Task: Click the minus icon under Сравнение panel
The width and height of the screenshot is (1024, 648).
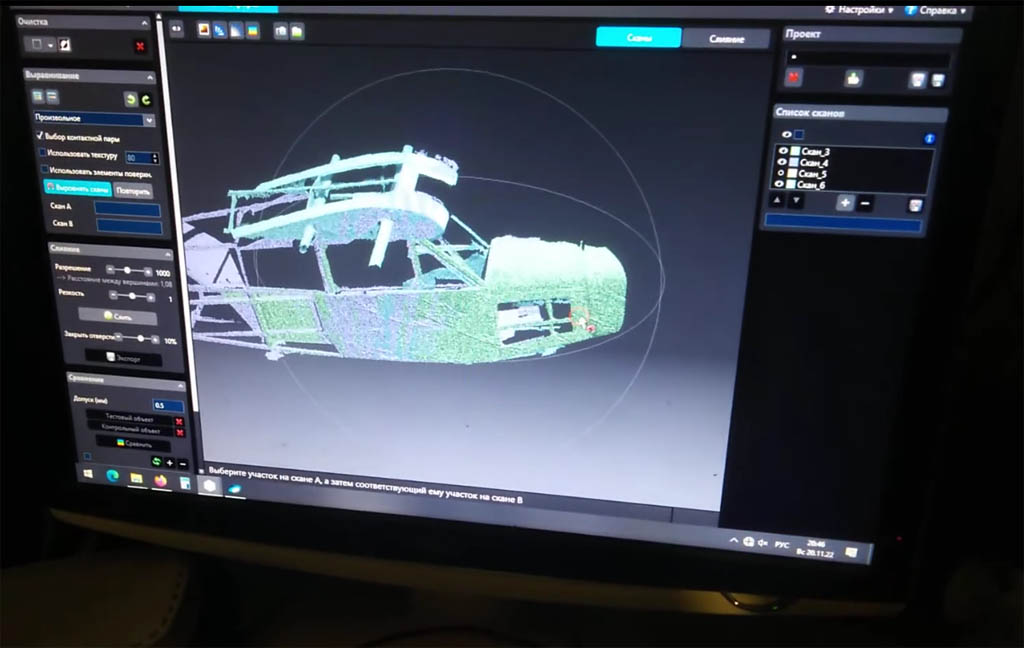Action: tap(183, 464)
